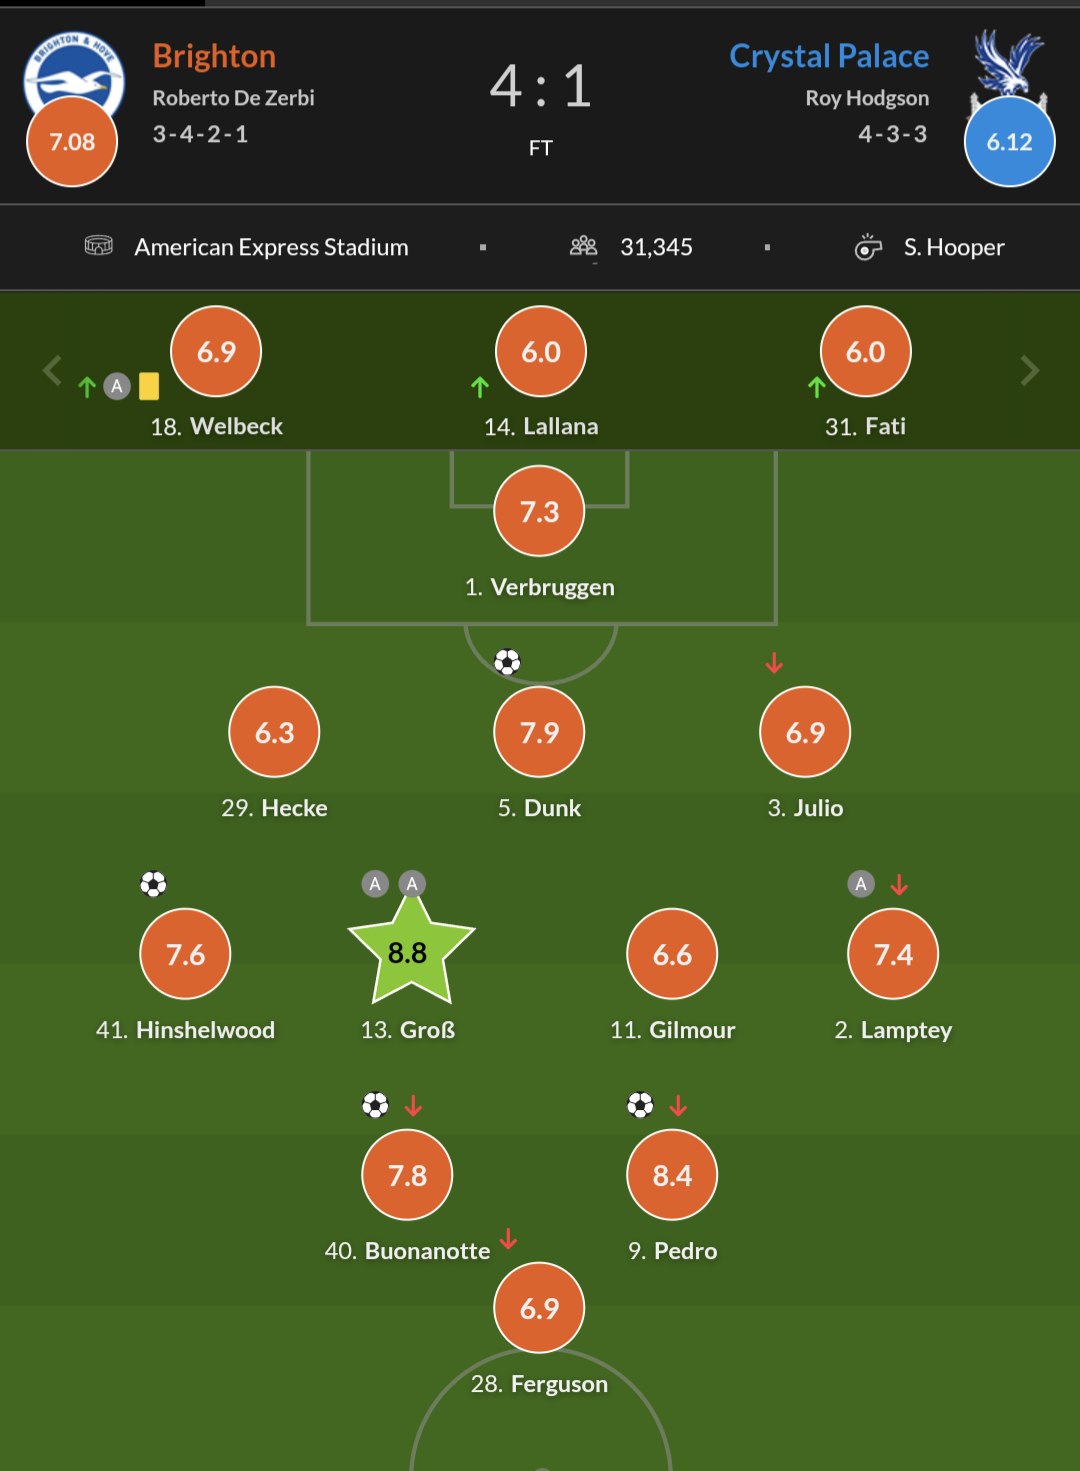Click Crystal Palace's 6.12 team rating badge
The width and height of the screenshot is (1080, 1471).
point(1009,141)
